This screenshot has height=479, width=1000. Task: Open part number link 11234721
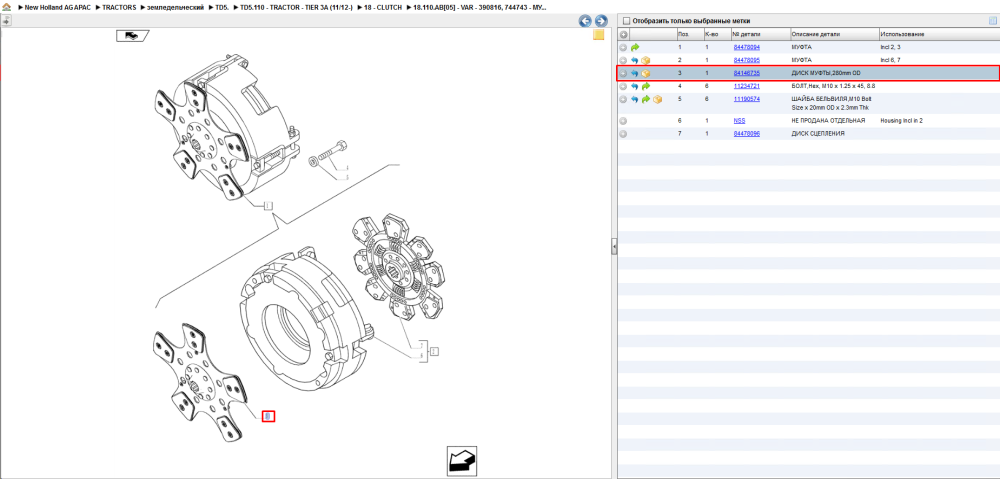coord(746,85)
